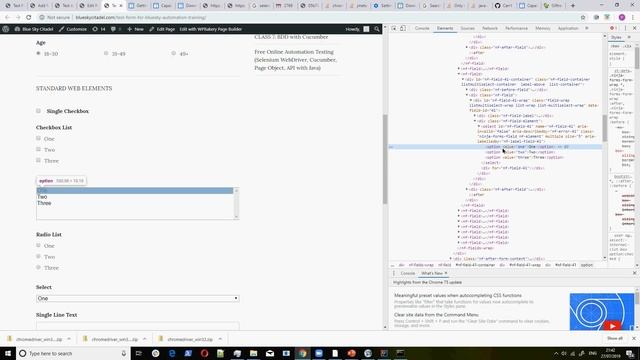Viewport: 640px width, 360px height.
Task: Switch to the Console tab in DevTools
Action: pos(422,28)
